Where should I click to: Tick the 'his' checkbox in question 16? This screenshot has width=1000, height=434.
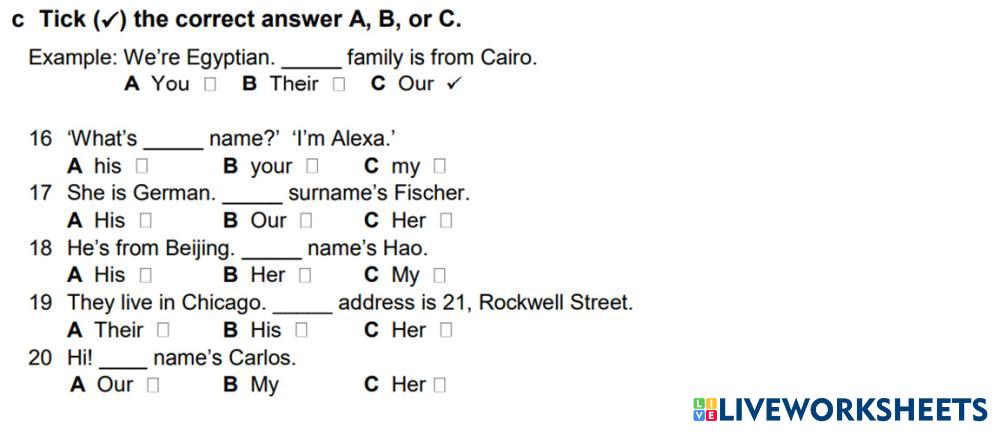pos(141,166)
